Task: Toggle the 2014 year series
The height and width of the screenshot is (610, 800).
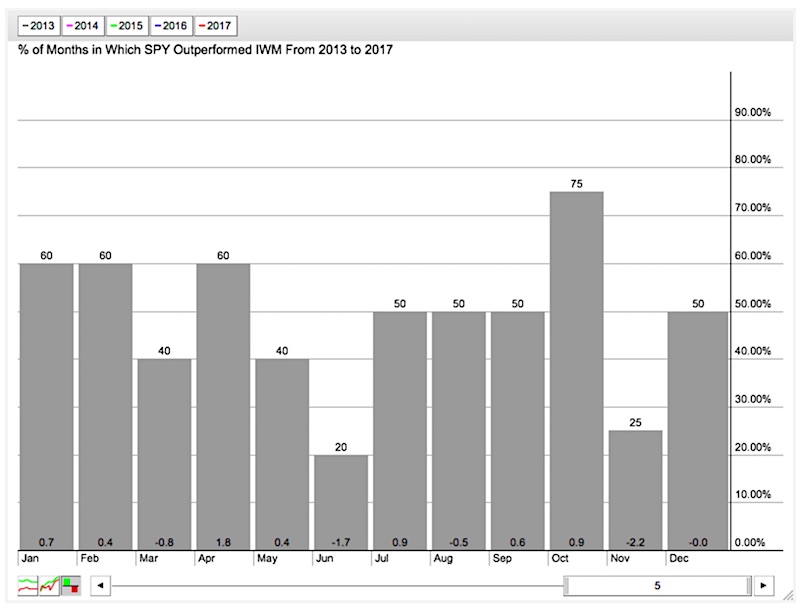Action: coord(83,26)
